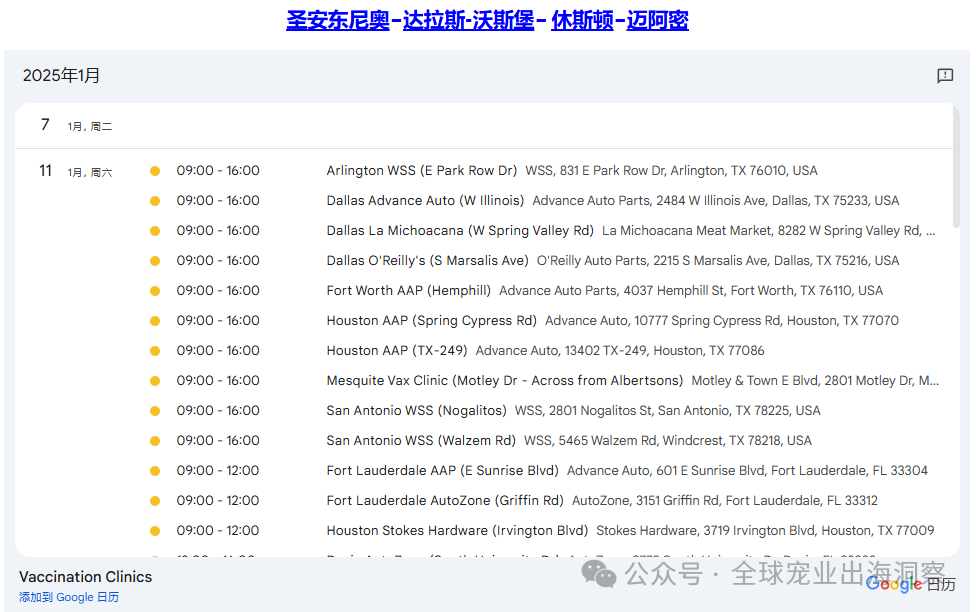Screen dimensions: 976x612
Task: Open Houston AAP (Spring Cypress Rd) event
Action: (431, 321)
